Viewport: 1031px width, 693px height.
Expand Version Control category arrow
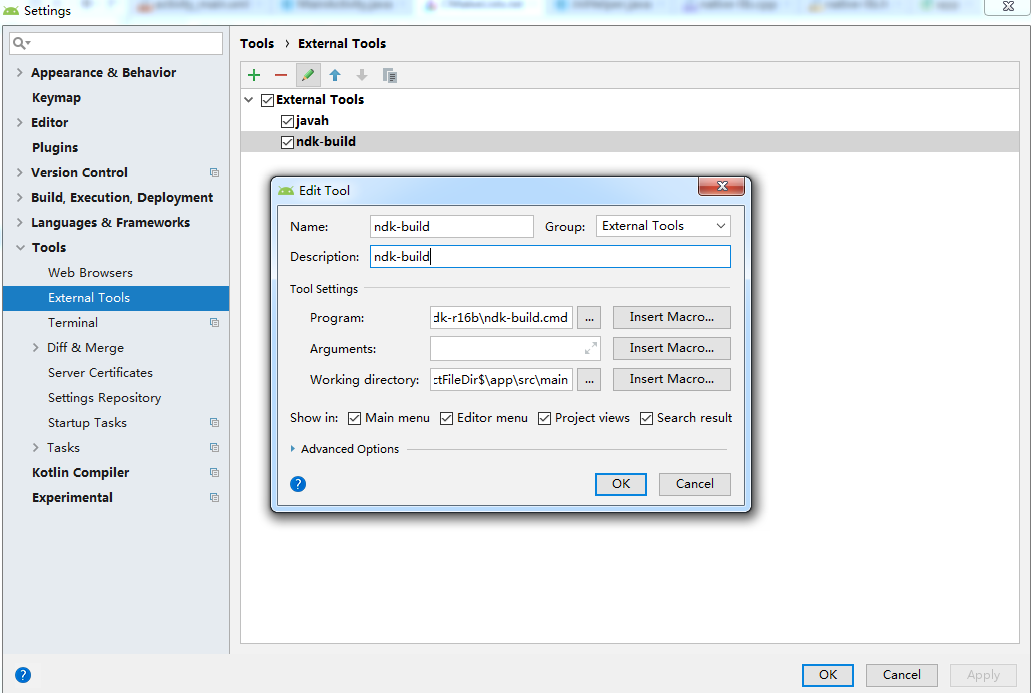pyautogui.click(x=19, y=172)
